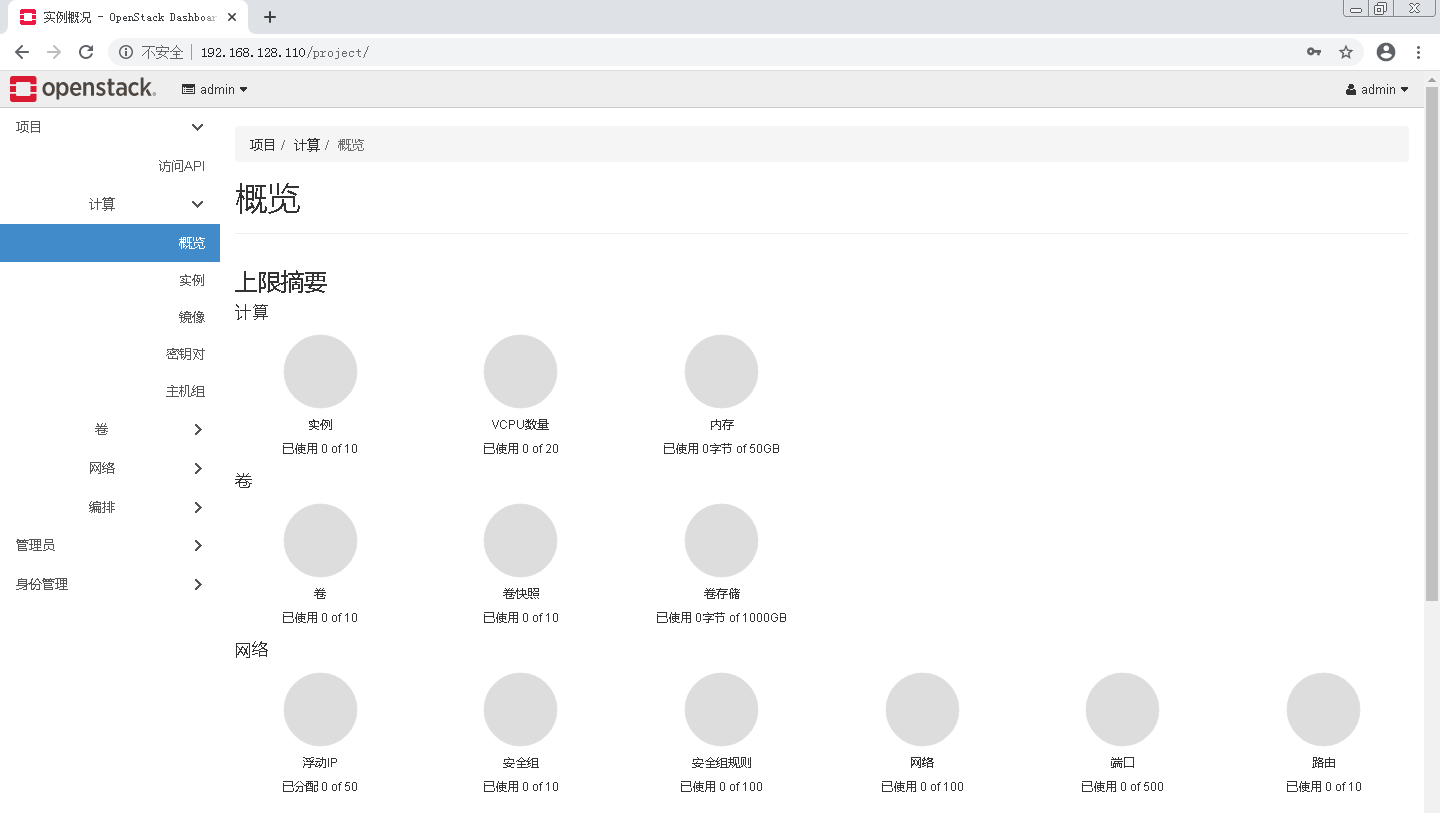Click the 卷快照 usage pie chart
This screenshot has height=813, width=1440.
[520, 540]
